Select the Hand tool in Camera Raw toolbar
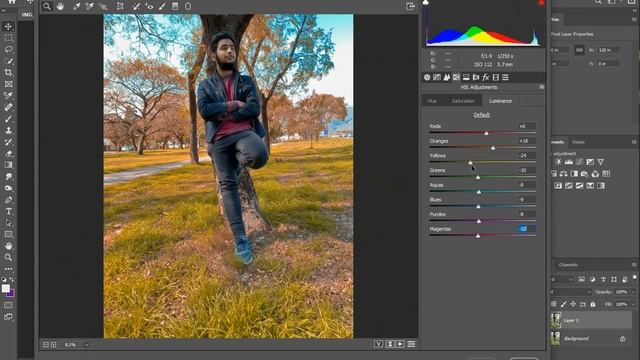The image size is (640, 360). pyautogui.click(x=60, y=6)
